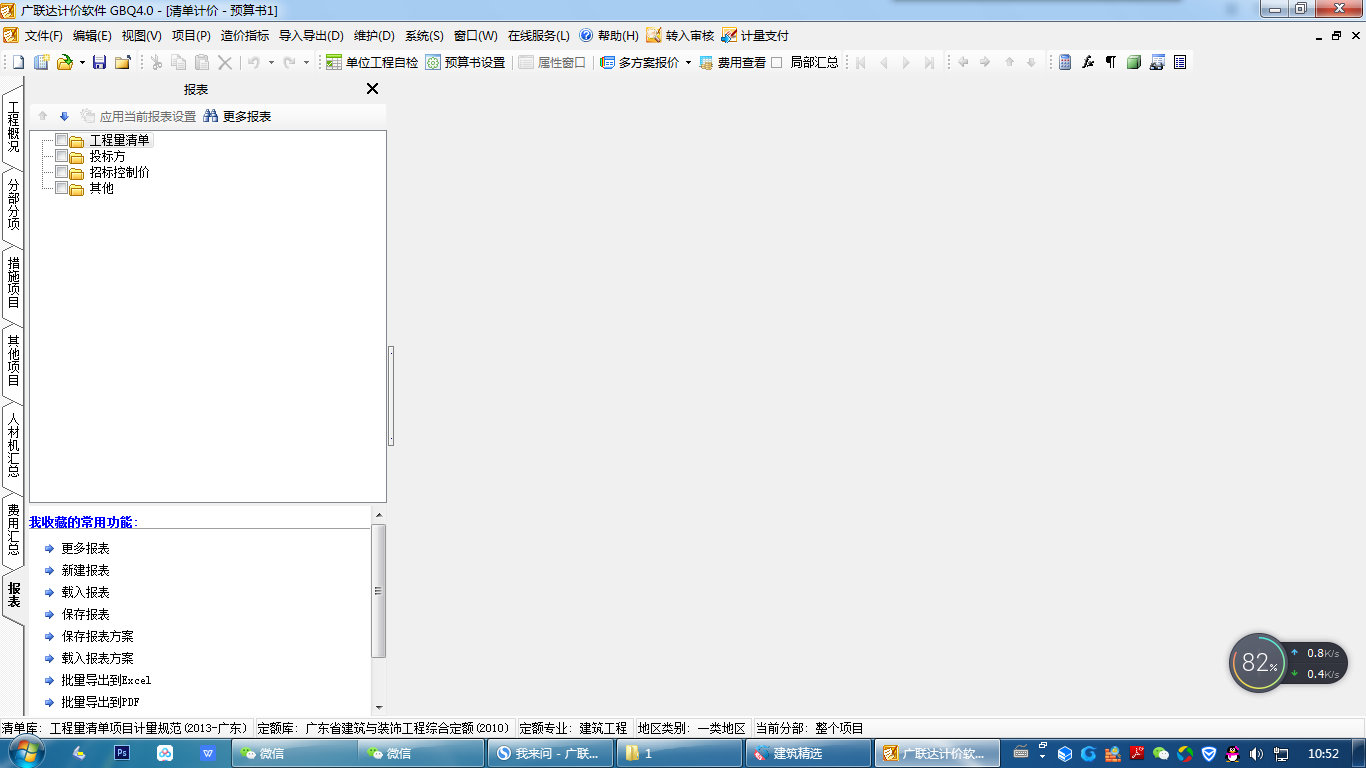This screenshot has height=768, width=1366.
Task: Click the 新建报表 favorite link
Action: coord(85,570)
